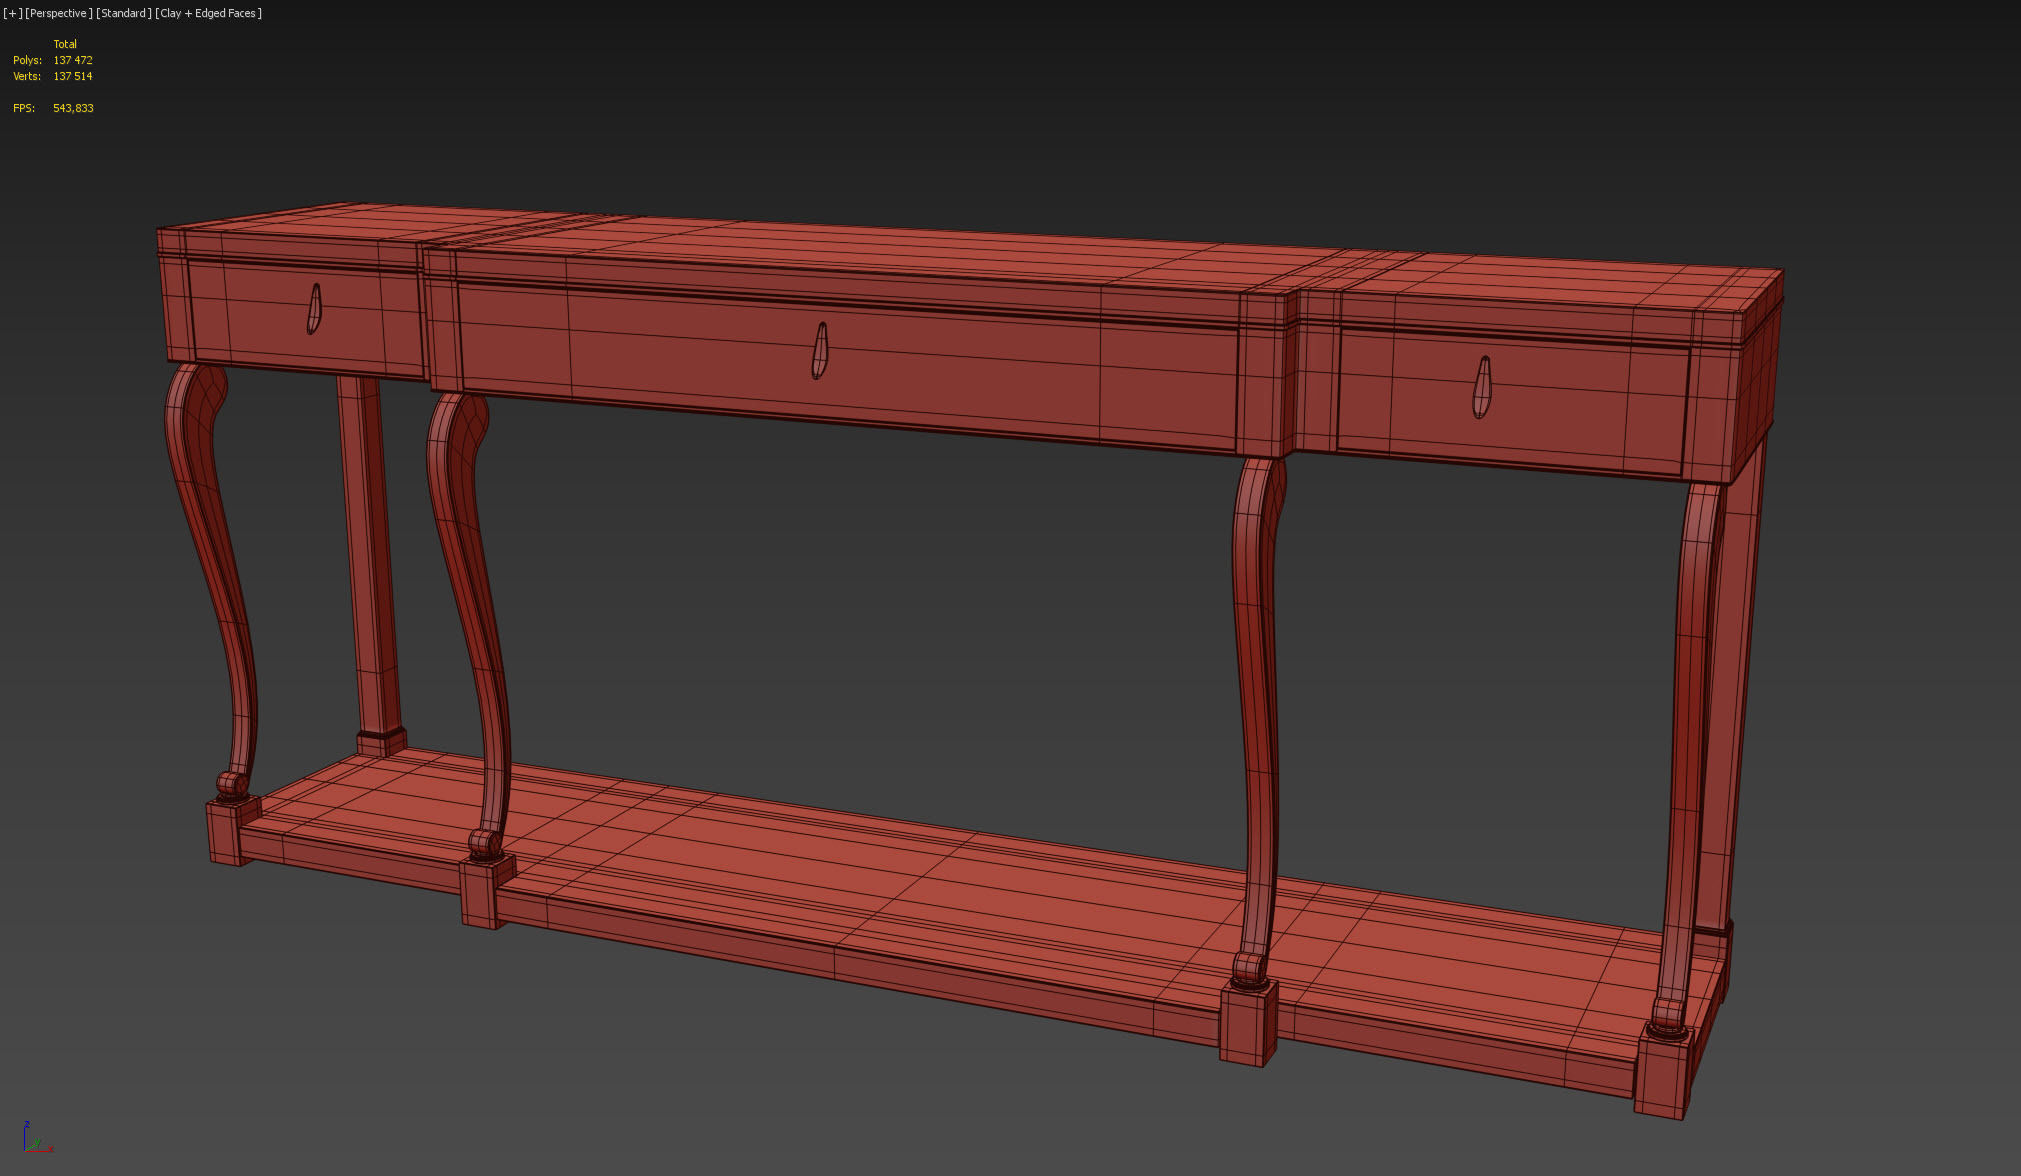Click the Polys count 137 472
2021x1176 pixels.
pyautogui.click(x=73, y=60)
